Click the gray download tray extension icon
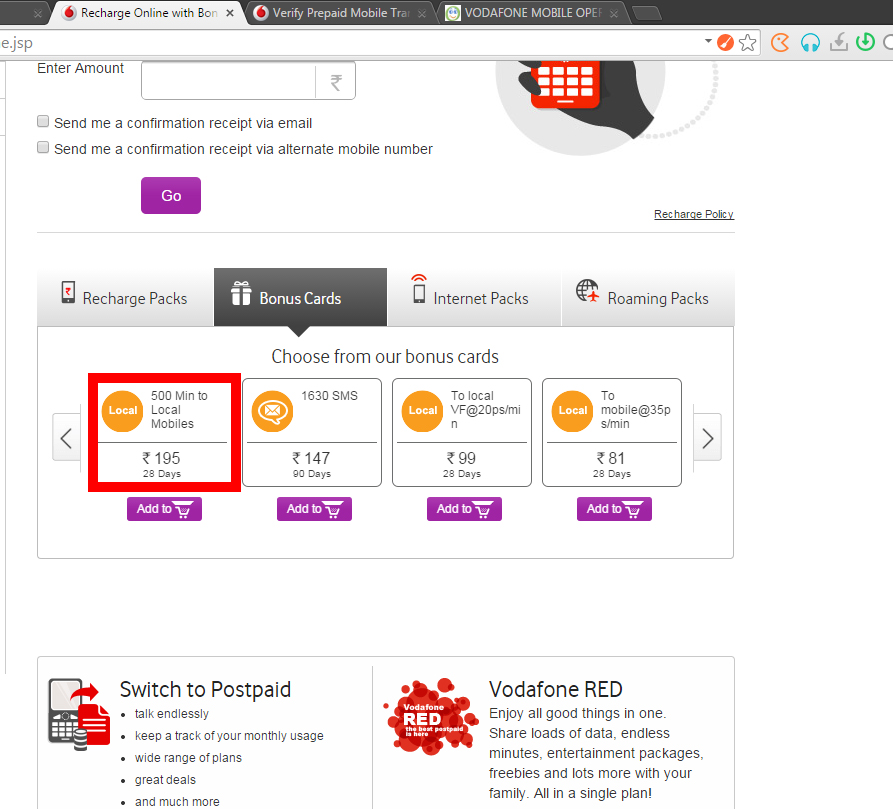The height and width of the screenshot is (809, 893). pos(839,42)
